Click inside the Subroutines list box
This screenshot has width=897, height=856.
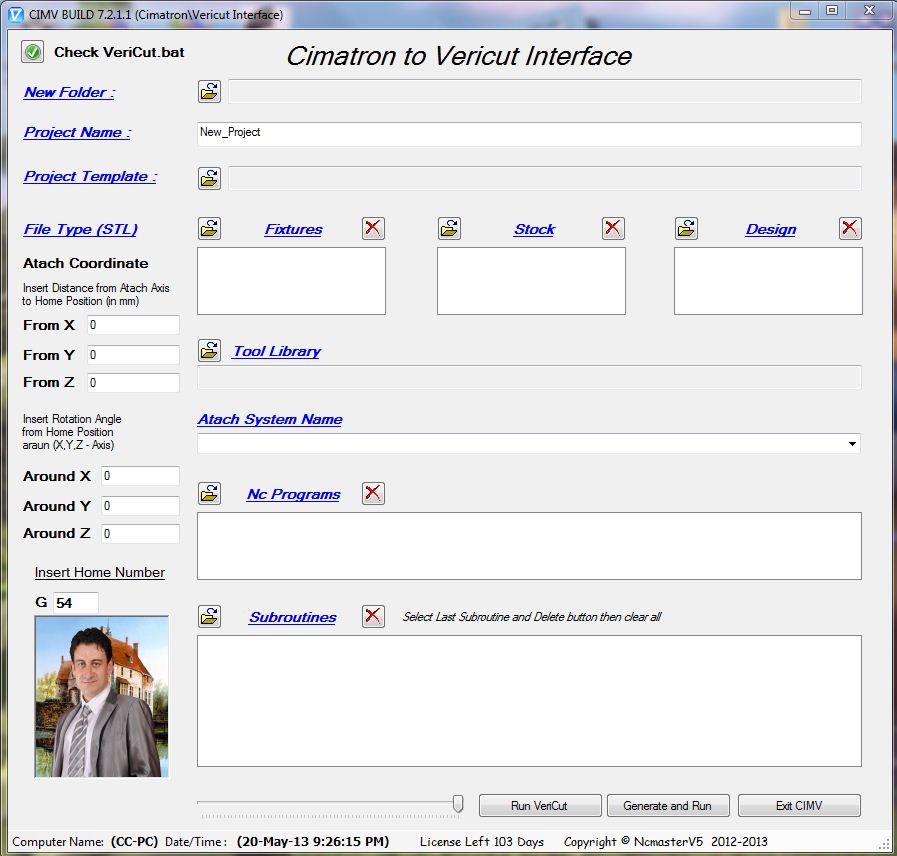click(529, 701)
